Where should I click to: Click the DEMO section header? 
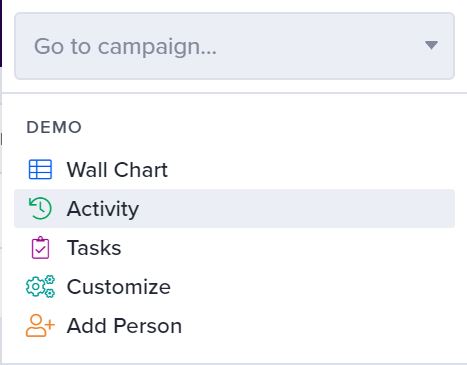point(54,127)
